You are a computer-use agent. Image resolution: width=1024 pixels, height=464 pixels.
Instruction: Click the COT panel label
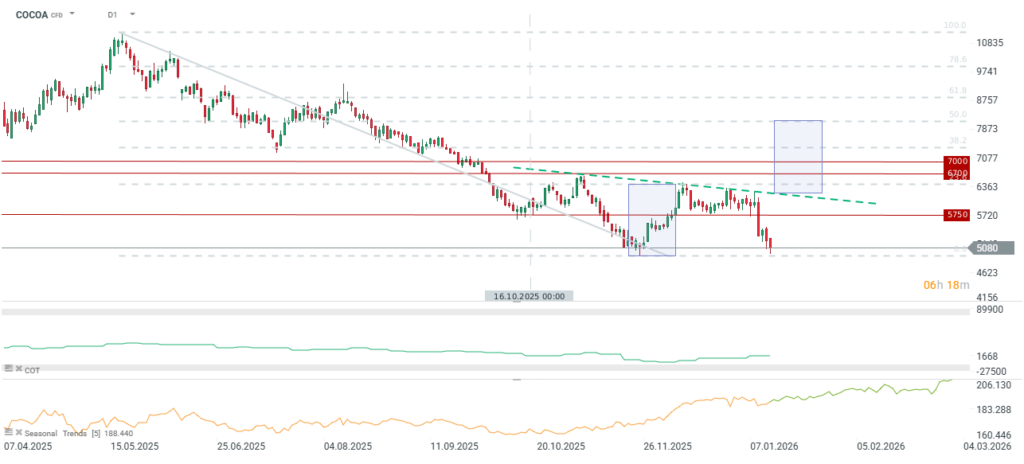(x=32, y=369)
